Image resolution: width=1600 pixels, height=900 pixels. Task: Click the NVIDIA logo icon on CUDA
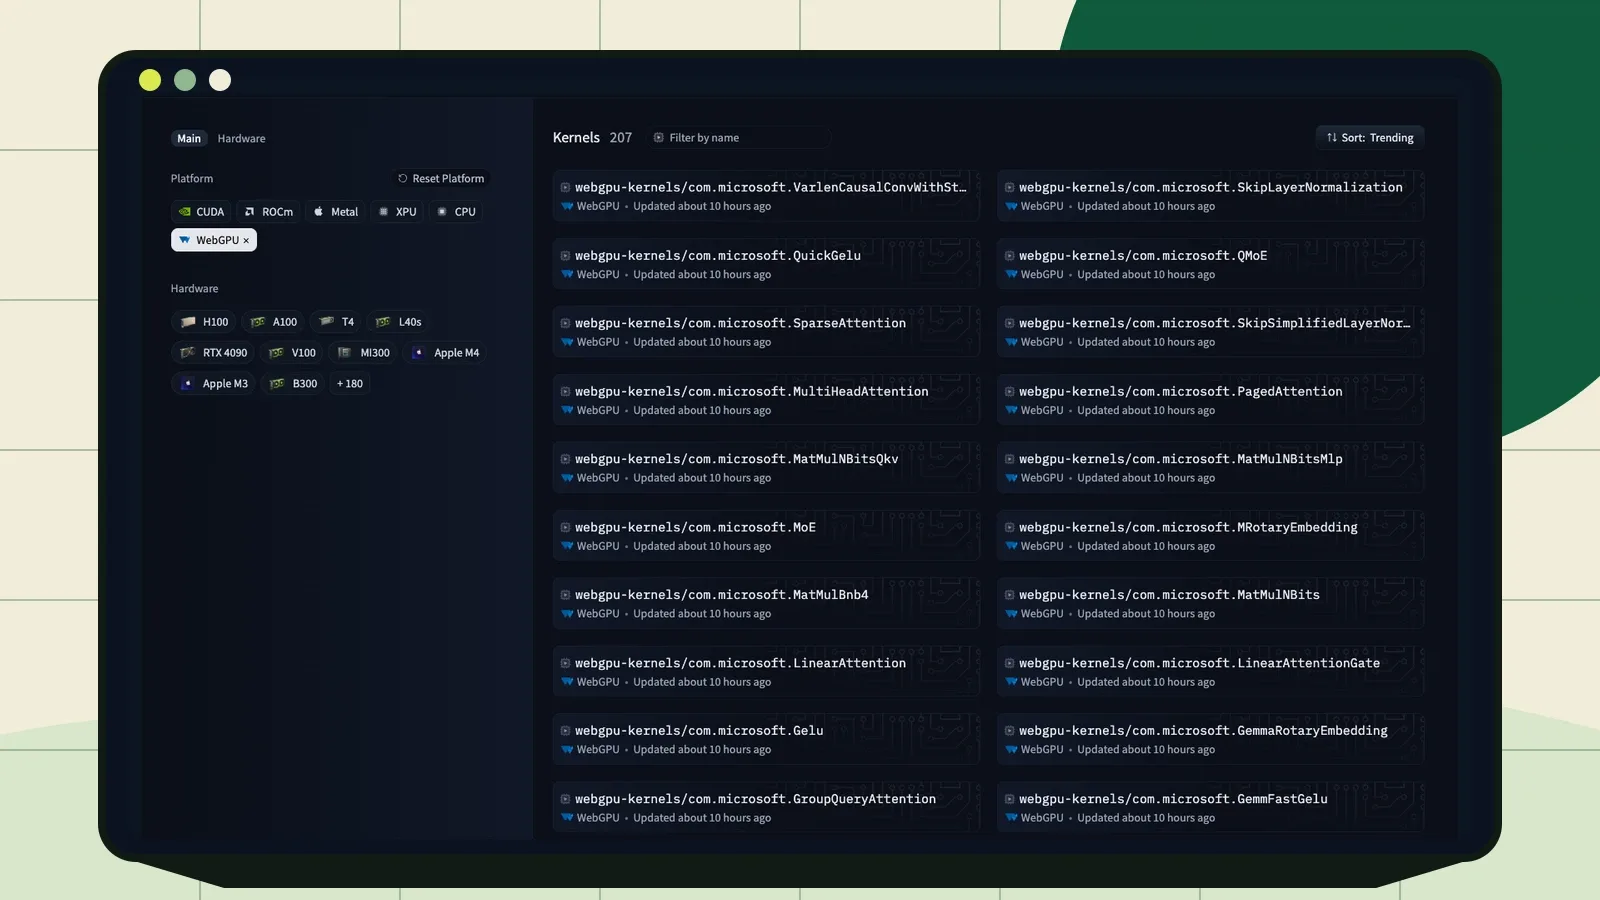click(x=185, y=212)
